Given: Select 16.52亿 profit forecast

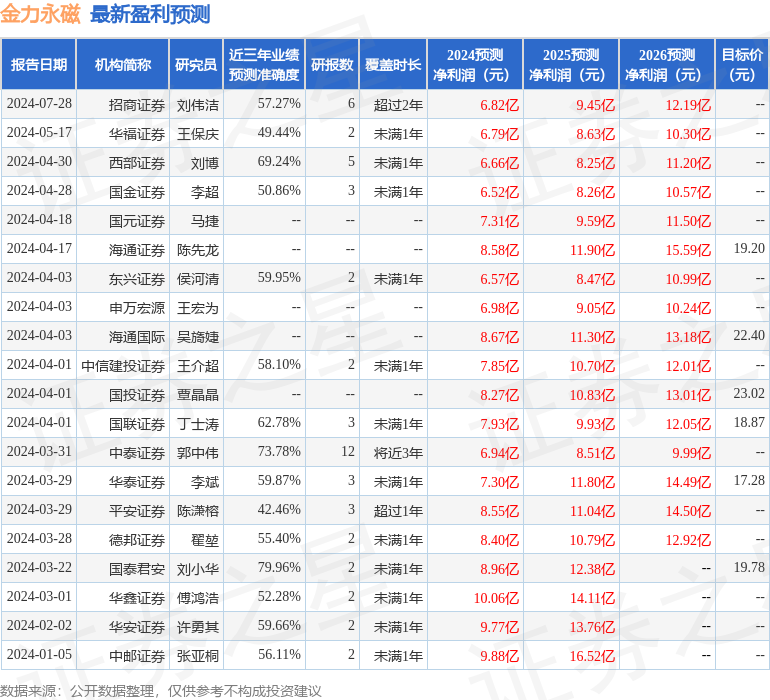Looking at the screenshot, I should click(x=592, y=656).
